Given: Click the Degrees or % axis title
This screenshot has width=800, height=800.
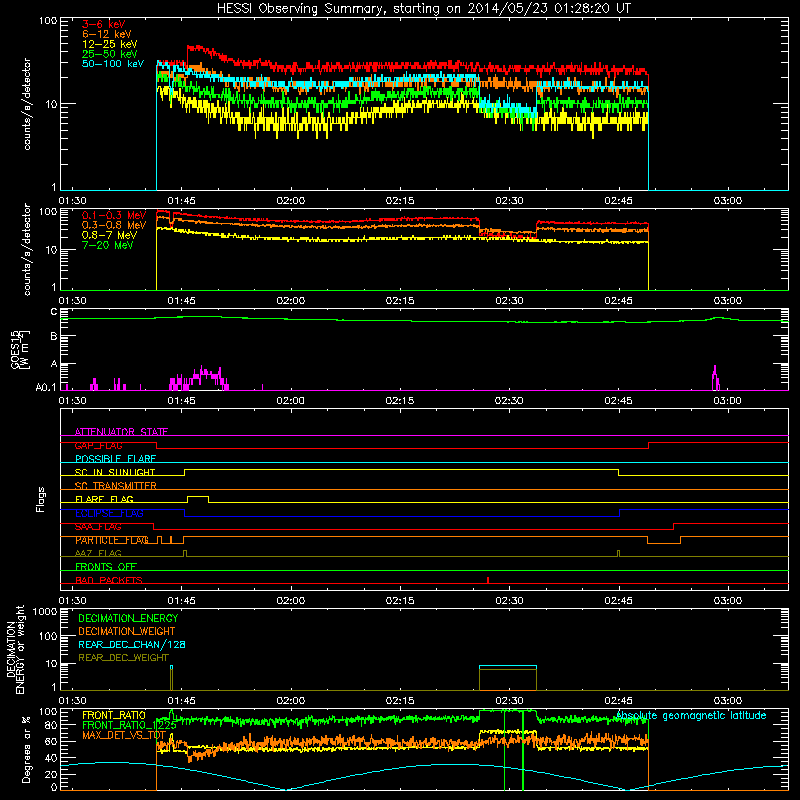Looking at the screenshot, I should tap(26, 749).
